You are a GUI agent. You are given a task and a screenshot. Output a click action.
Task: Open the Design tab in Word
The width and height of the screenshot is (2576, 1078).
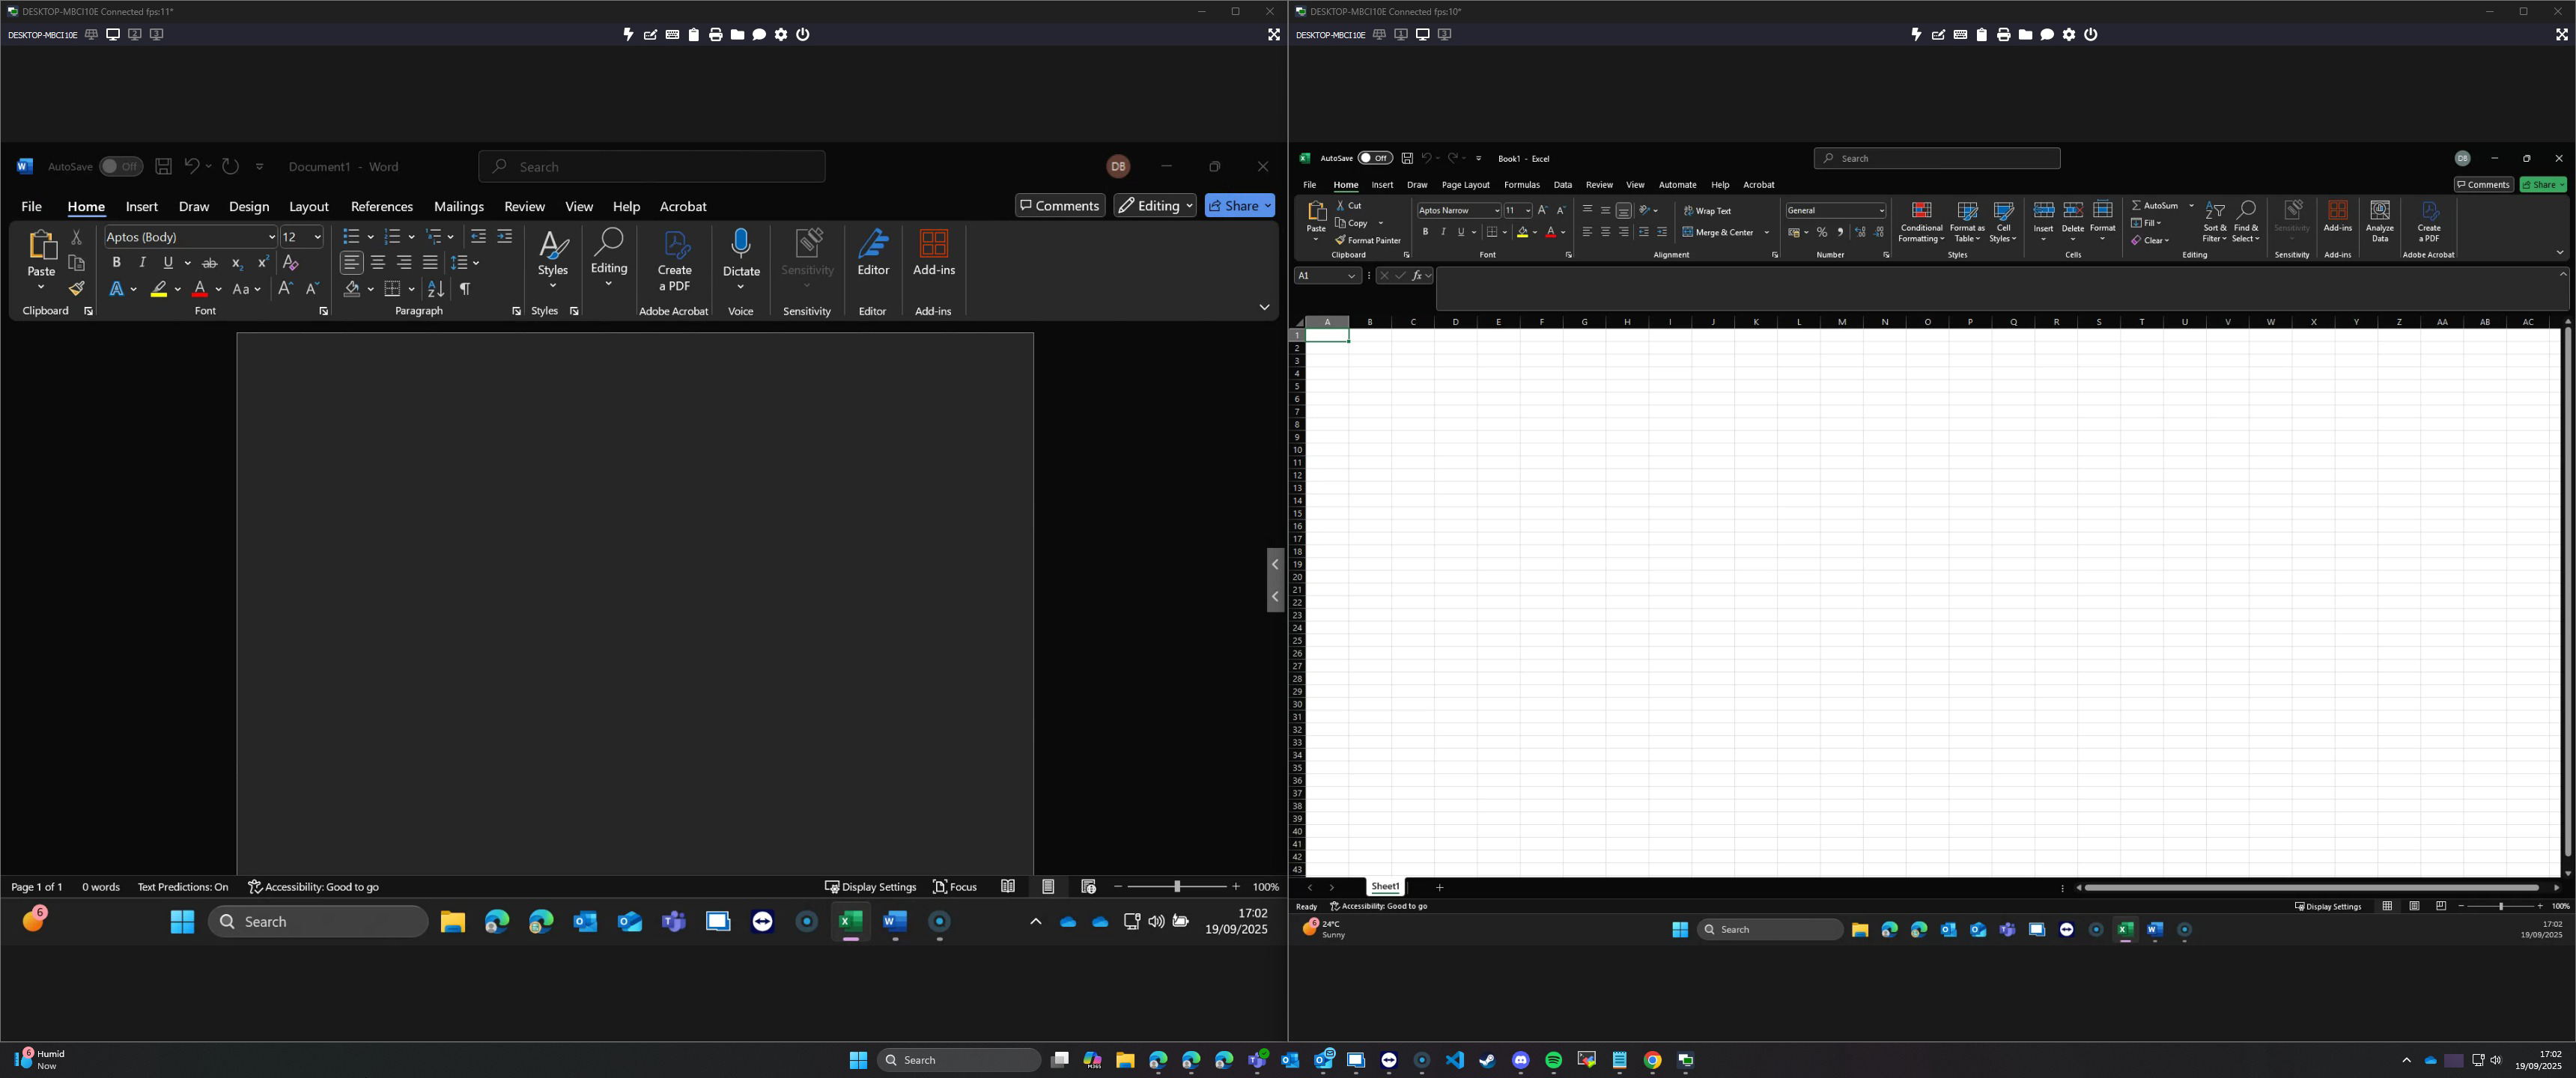point(249,207)
